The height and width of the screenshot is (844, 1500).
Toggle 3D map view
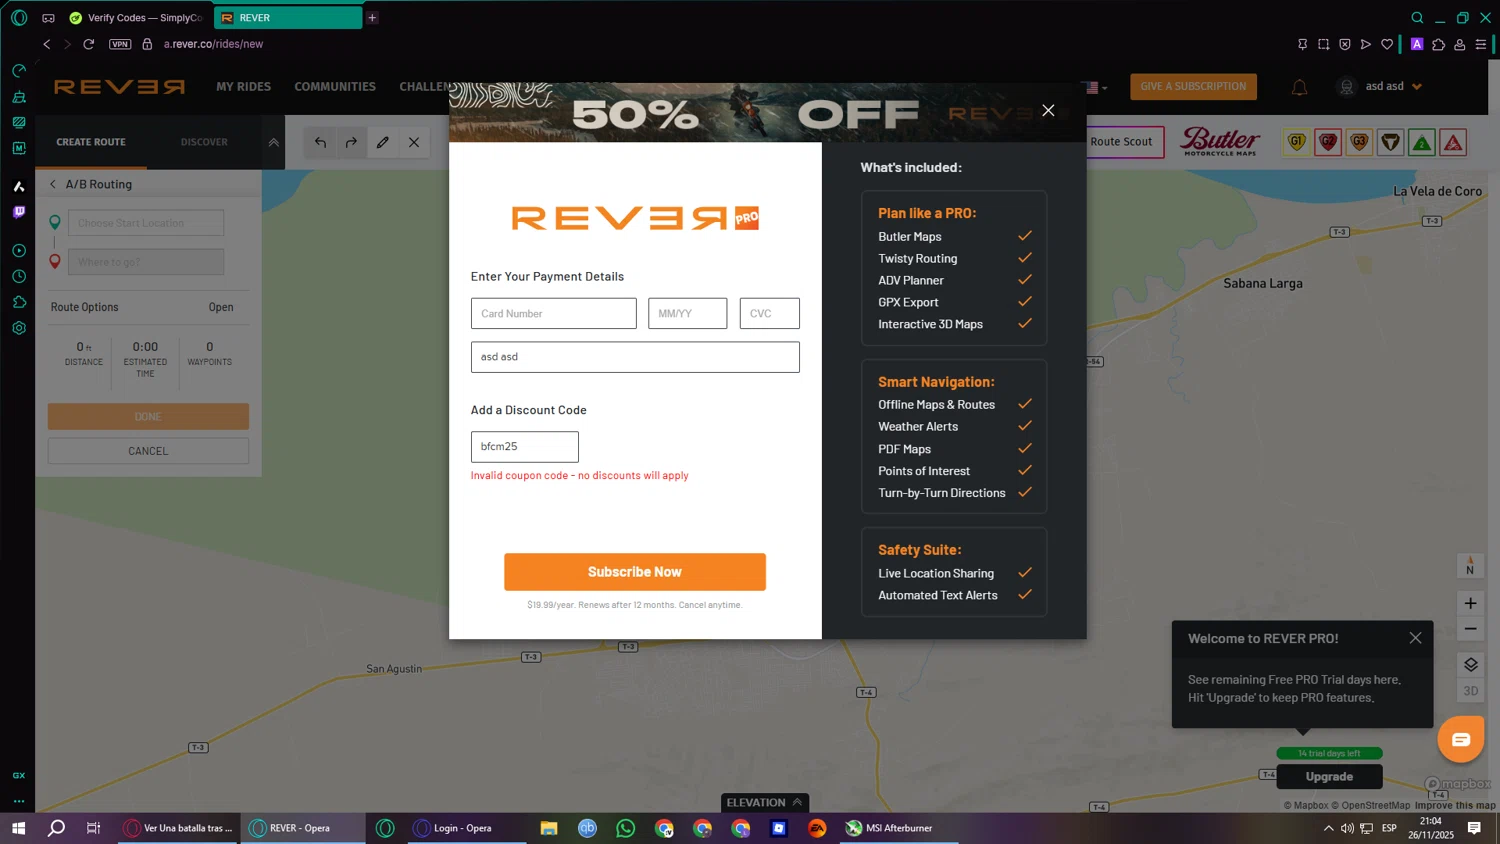pyautogui.click(x=1470, y=691)
